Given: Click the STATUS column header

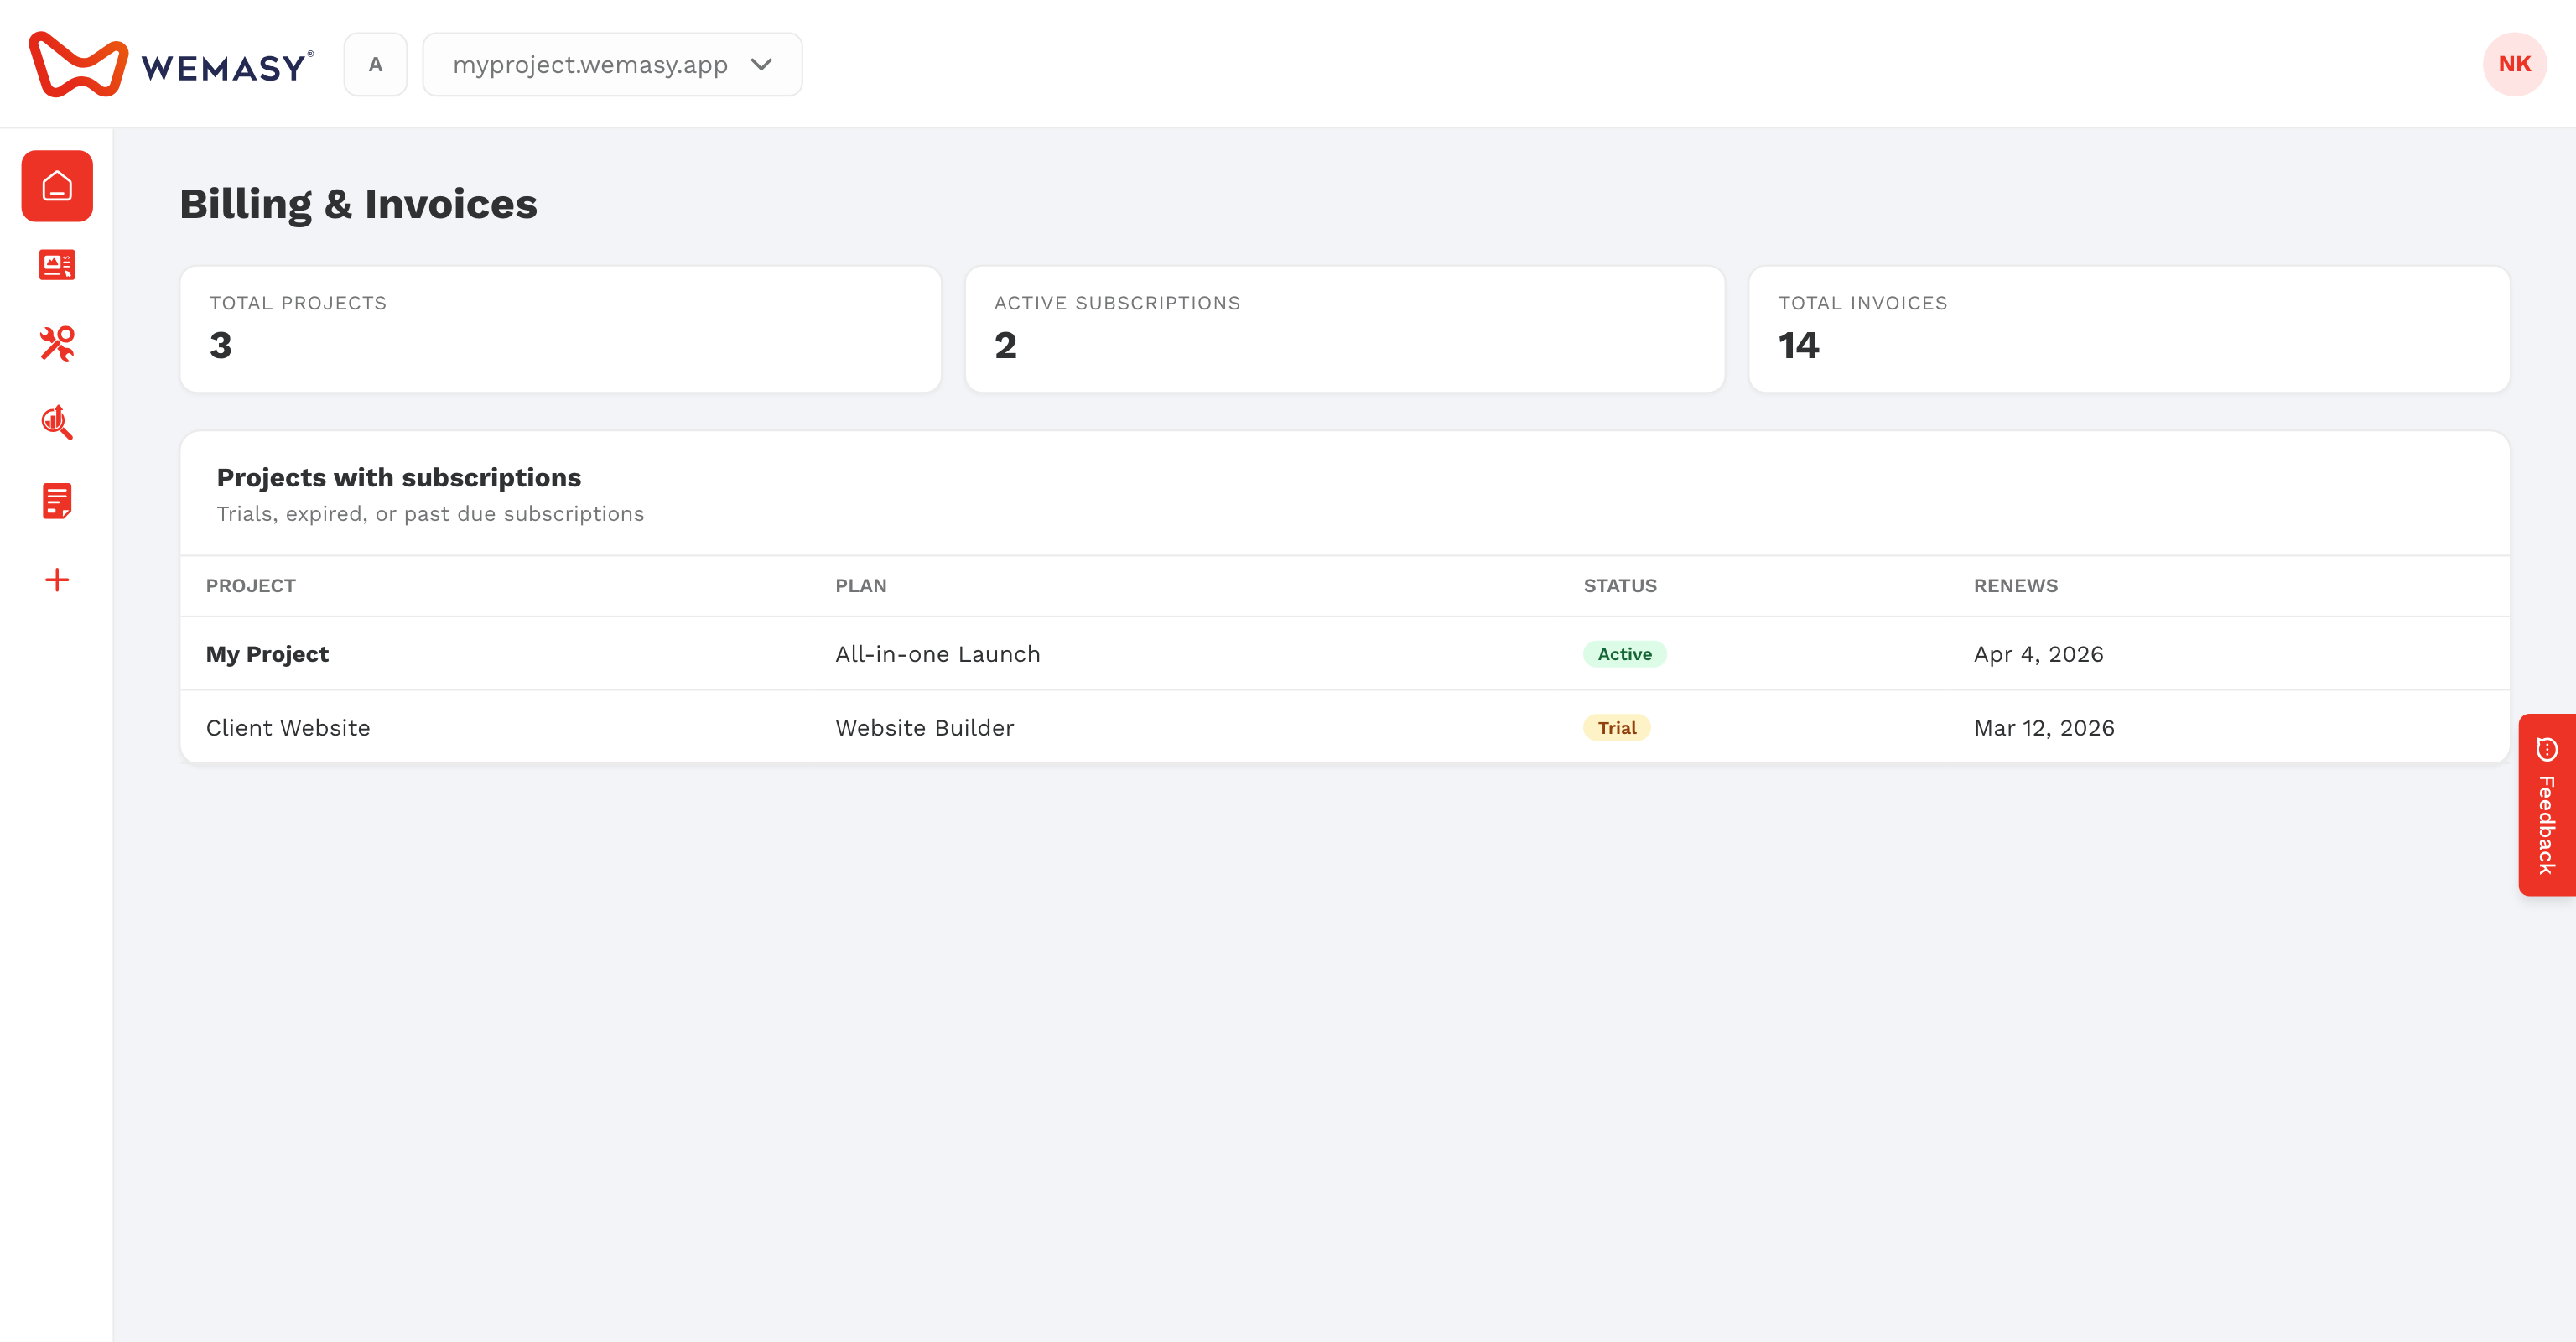Looking at the screenshot, I should 1620,586.
